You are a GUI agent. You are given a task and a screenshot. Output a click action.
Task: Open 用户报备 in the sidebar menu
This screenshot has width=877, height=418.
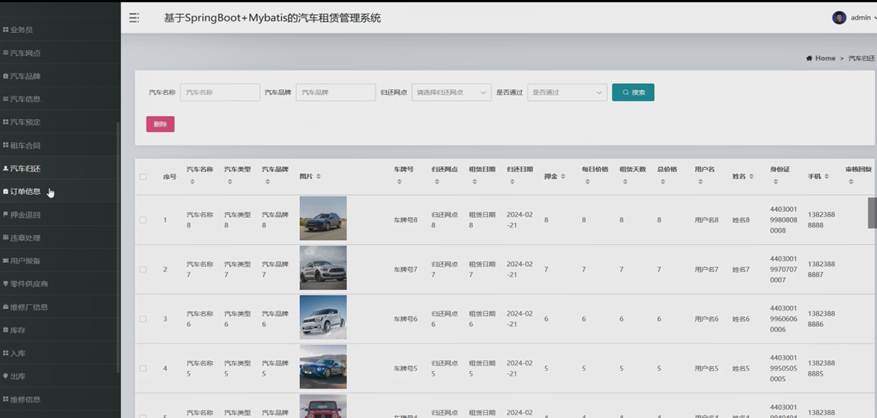[25, 261]
